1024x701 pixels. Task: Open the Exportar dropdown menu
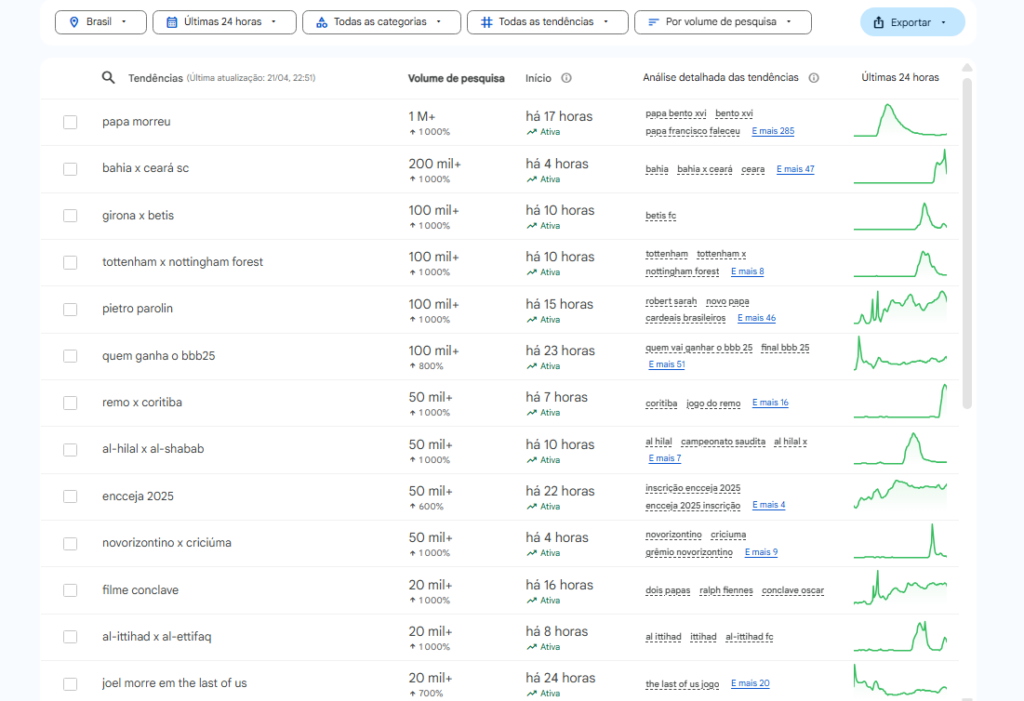(x=911, y=22)
